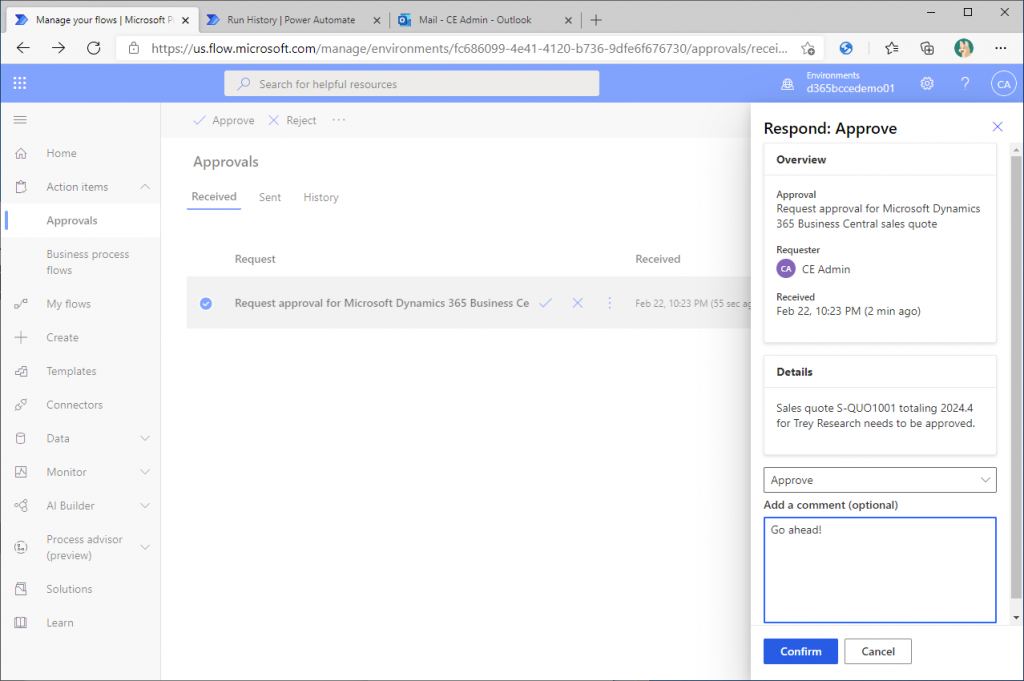Click the Environments picker icon
The height and width of the screenshot is (681, 1024).
788,84
